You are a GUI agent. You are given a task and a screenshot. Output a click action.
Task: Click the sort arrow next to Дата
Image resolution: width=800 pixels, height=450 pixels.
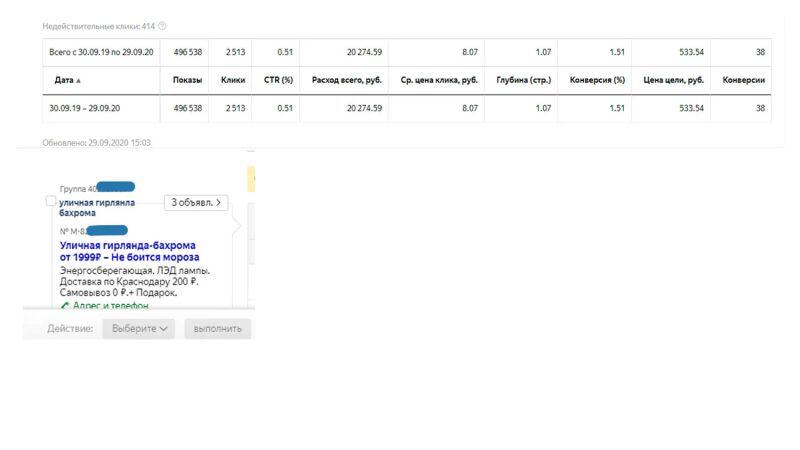coord(79,80)
